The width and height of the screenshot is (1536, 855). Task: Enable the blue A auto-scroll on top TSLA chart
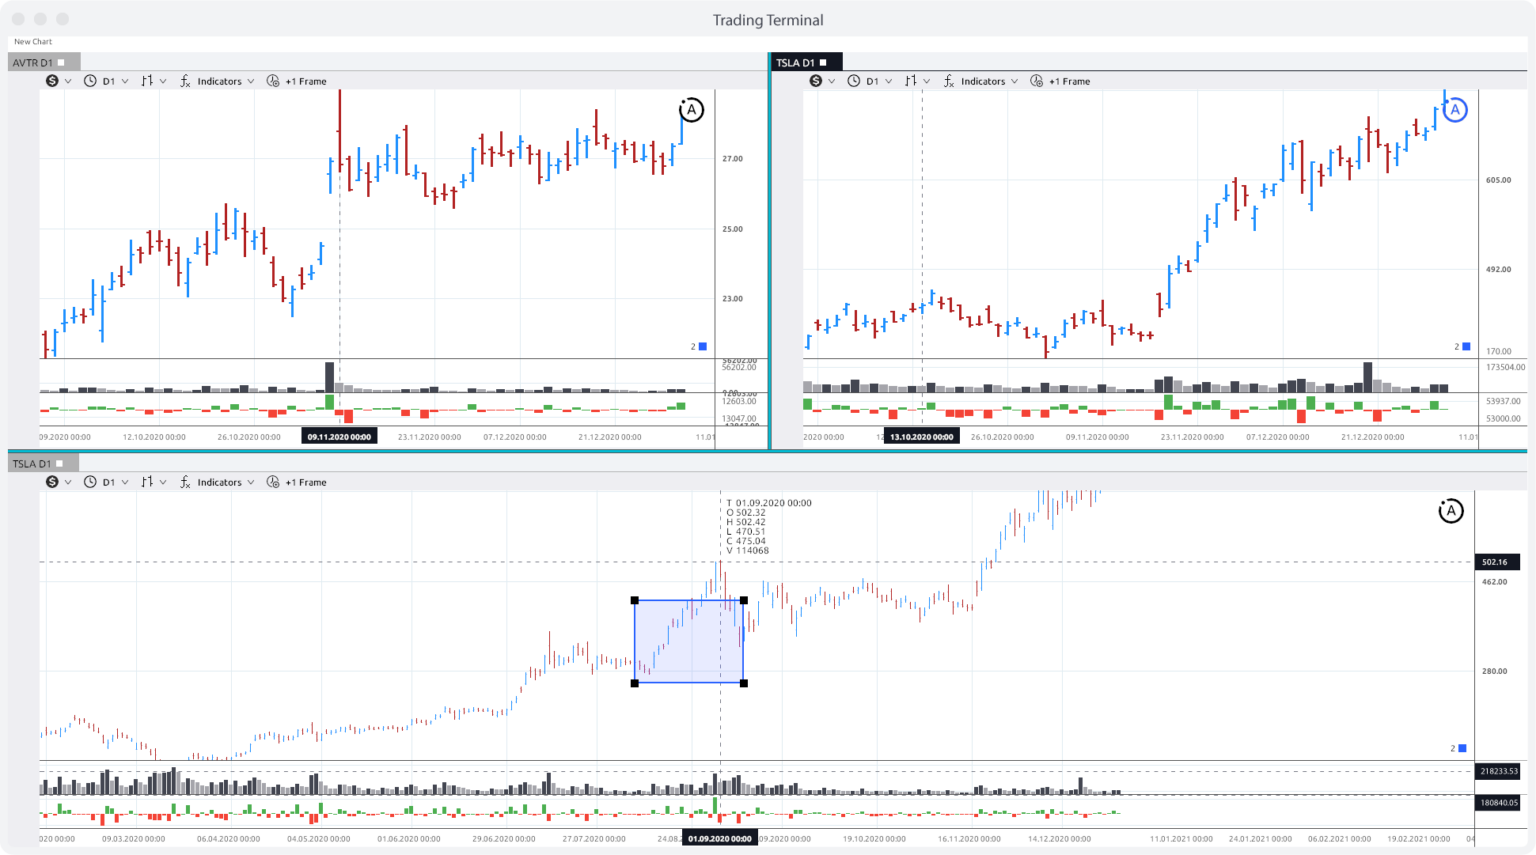tap(1454, 110)
